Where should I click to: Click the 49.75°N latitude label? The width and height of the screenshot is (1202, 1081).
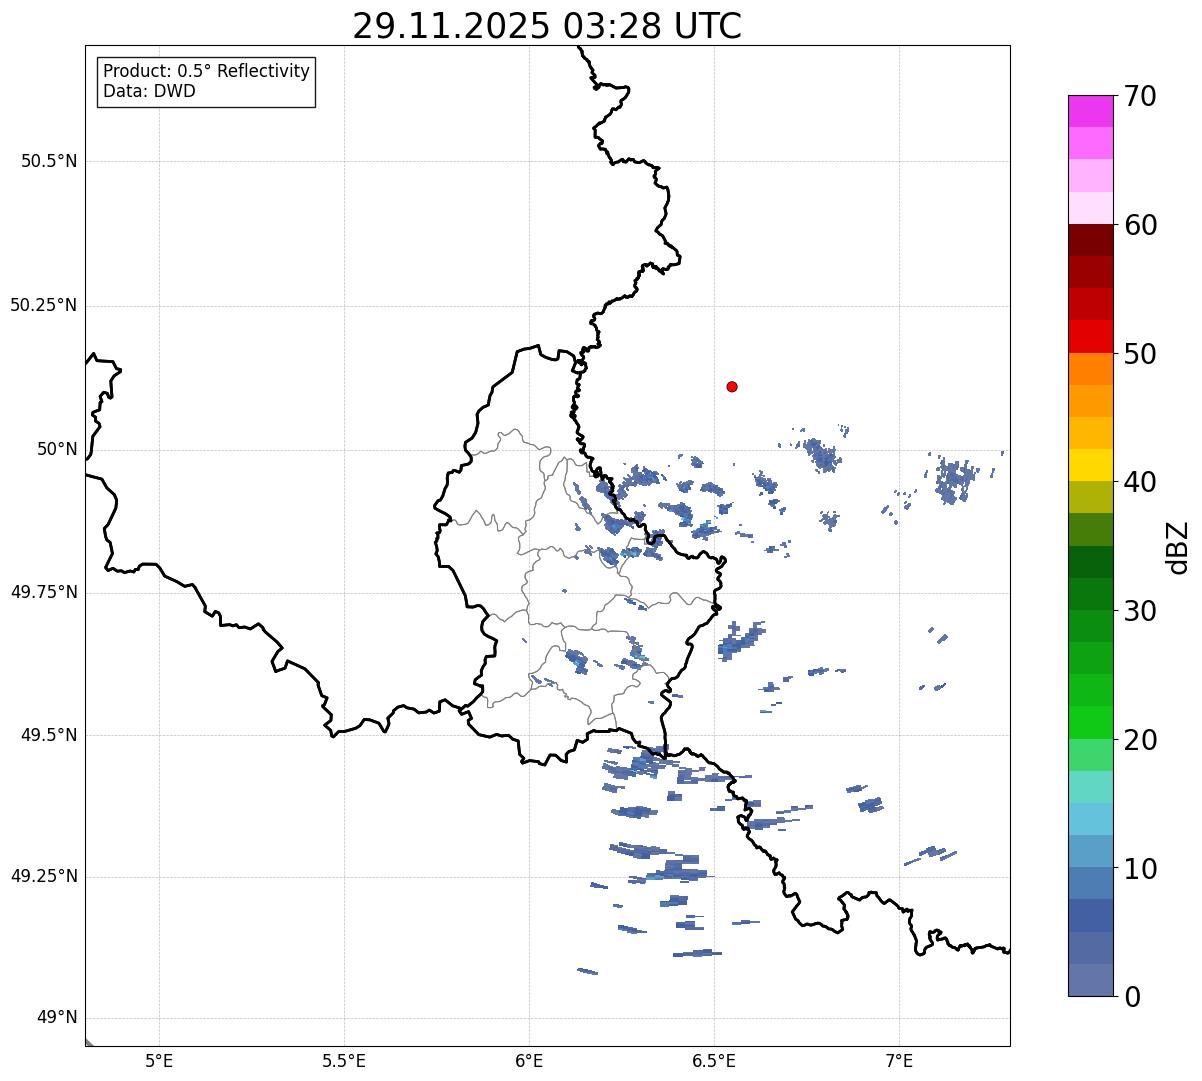[x=43, y=592]
